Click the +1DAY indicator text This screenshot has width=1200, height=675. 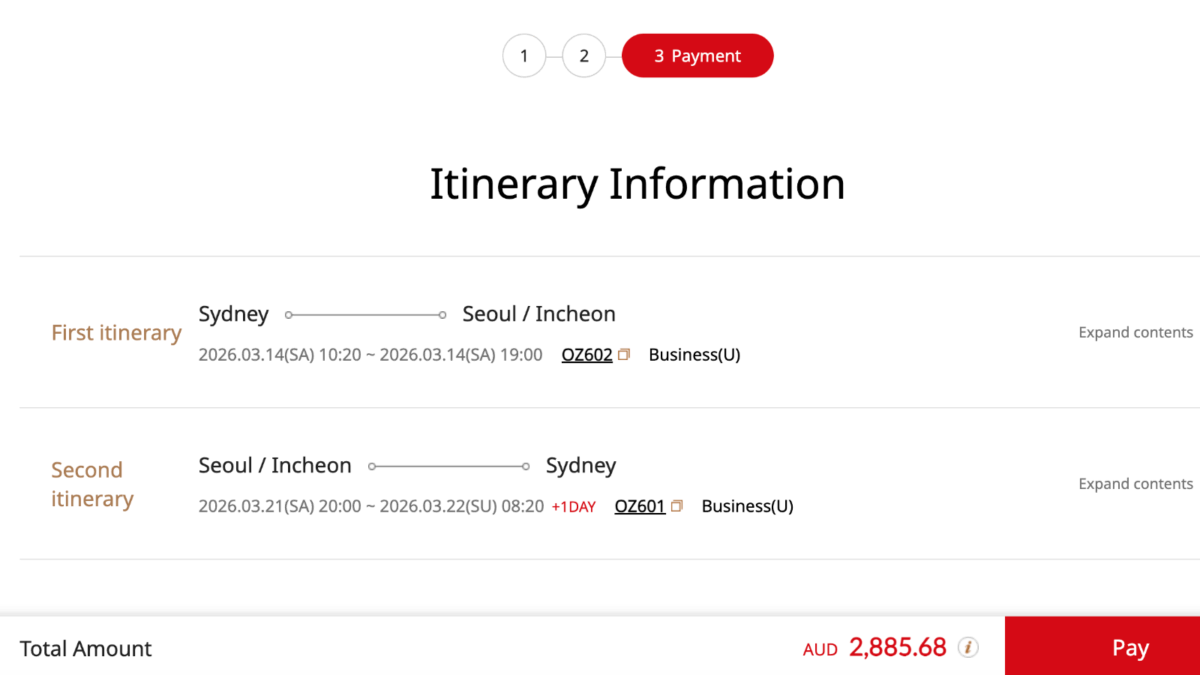point(574,506)
